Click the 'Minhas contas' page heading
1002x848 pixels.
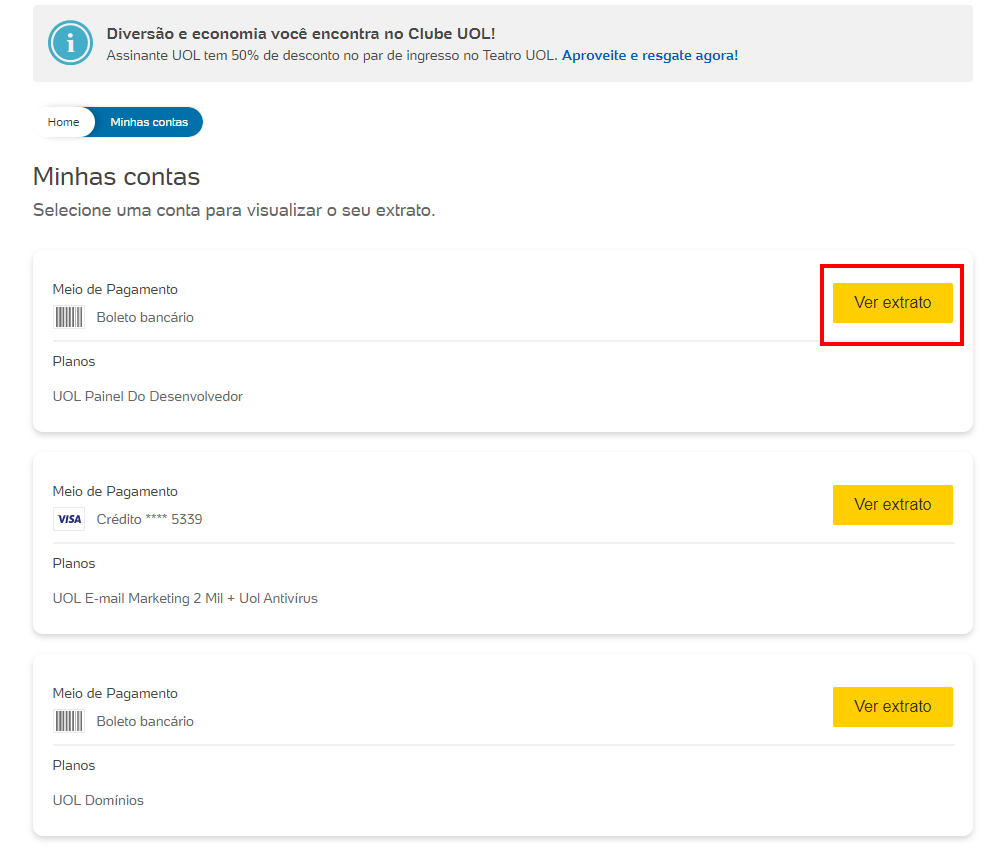pos(116,176)
